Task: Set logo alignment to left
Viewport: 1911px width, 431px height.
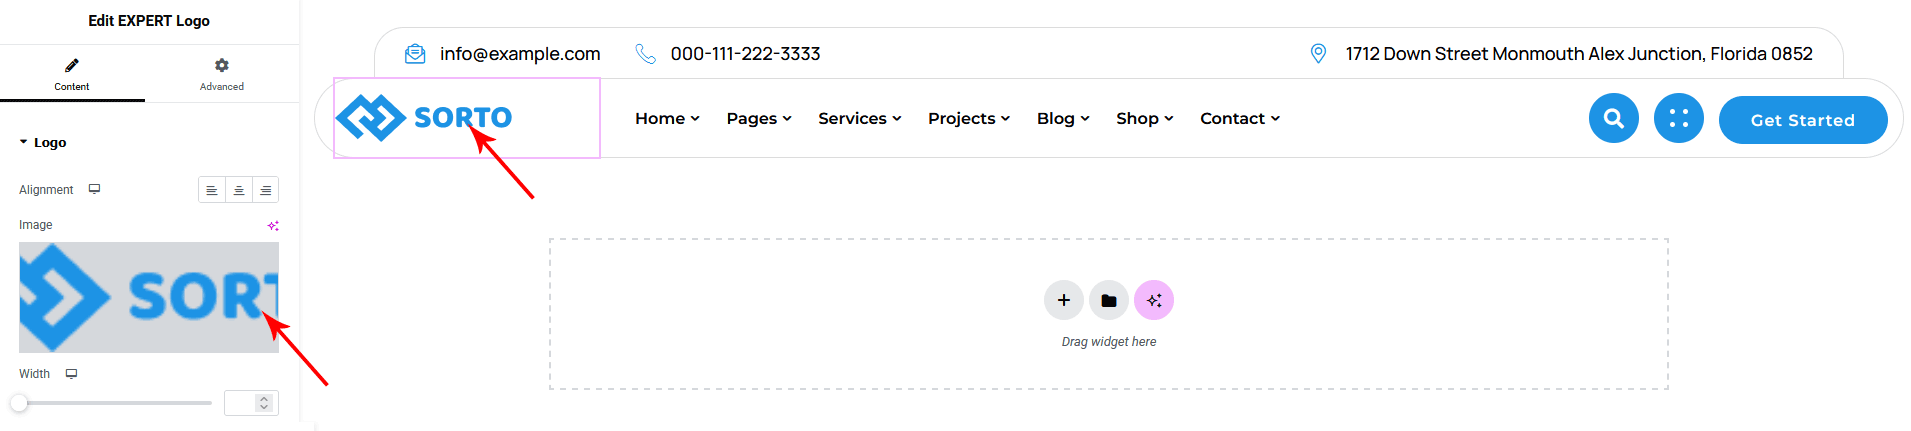Action: [212, 190]
